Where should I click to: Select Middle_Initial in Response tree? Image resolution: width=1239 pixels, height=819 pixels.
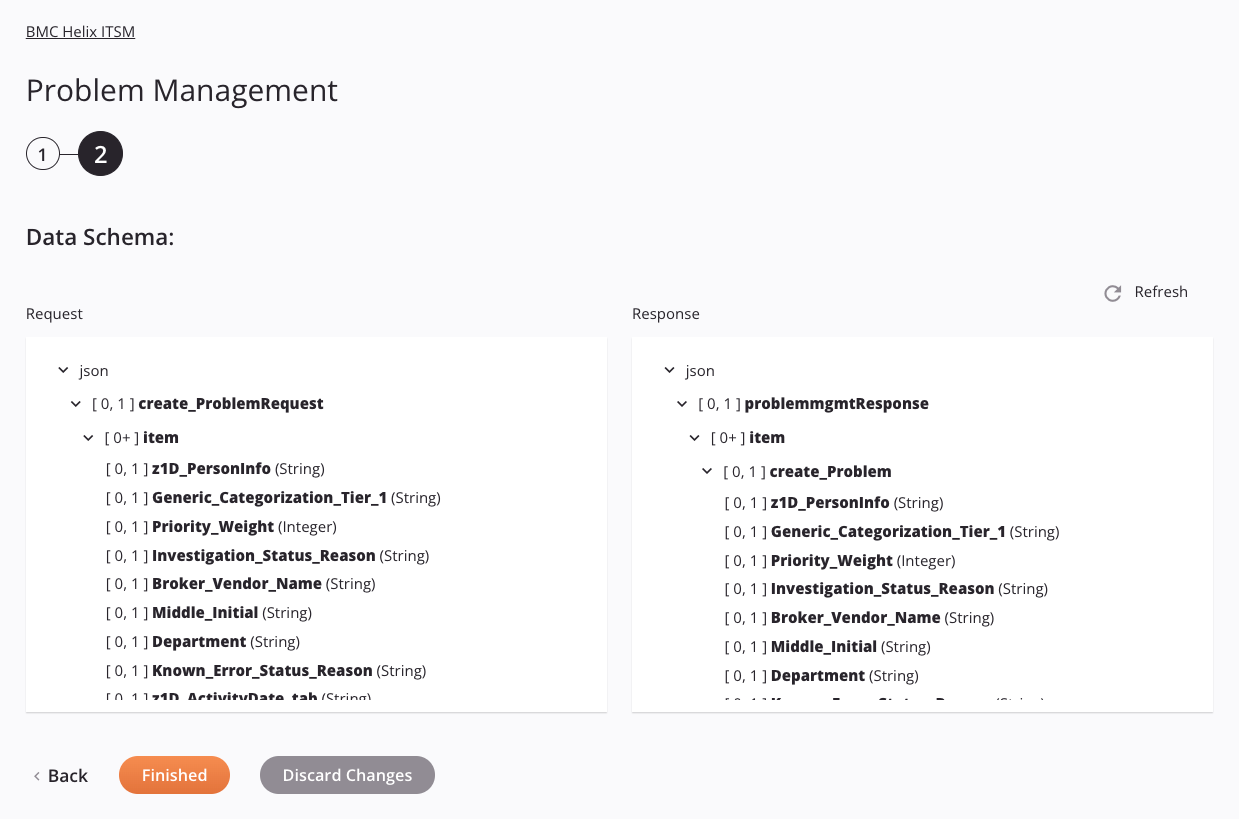pos(828,646)
